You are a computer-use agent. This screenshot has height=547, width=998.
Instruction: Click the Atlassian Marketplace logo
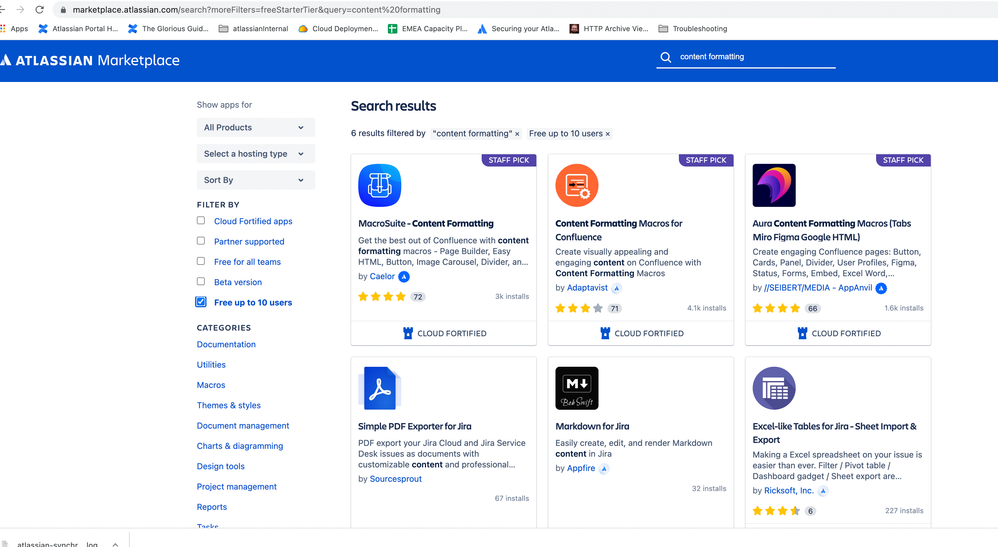point(90,60)
